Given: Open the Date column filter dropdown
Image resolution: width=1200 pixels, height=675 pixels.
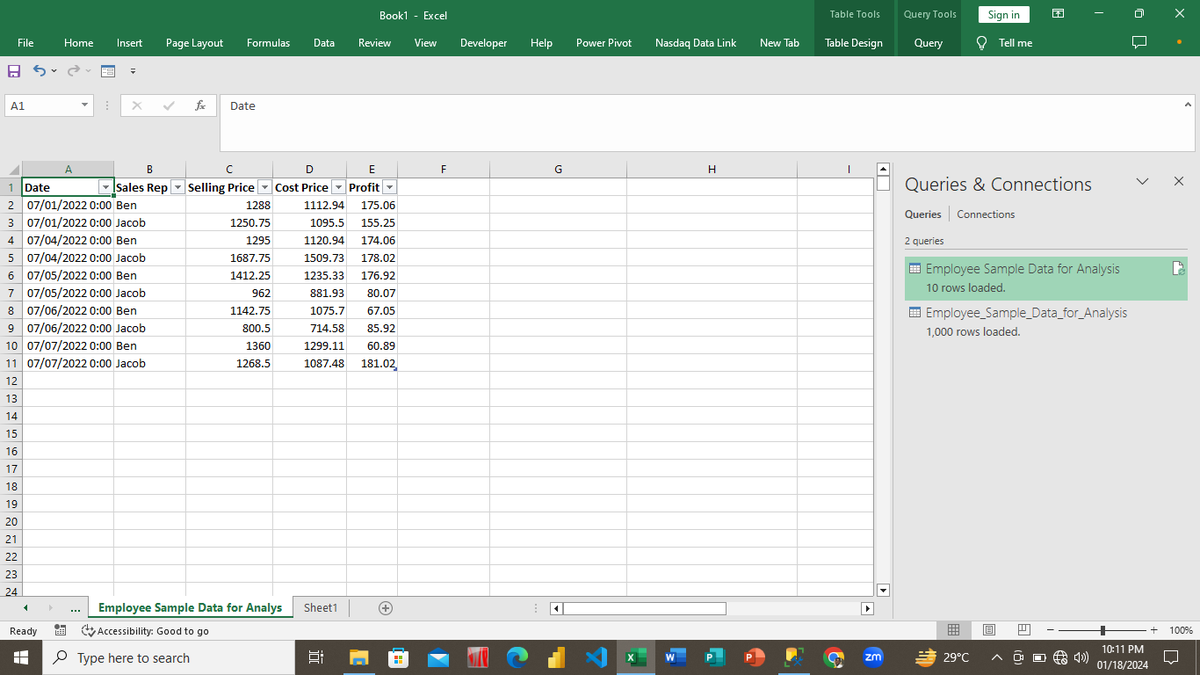Looking at the screenshot, I should pos(106,188).
